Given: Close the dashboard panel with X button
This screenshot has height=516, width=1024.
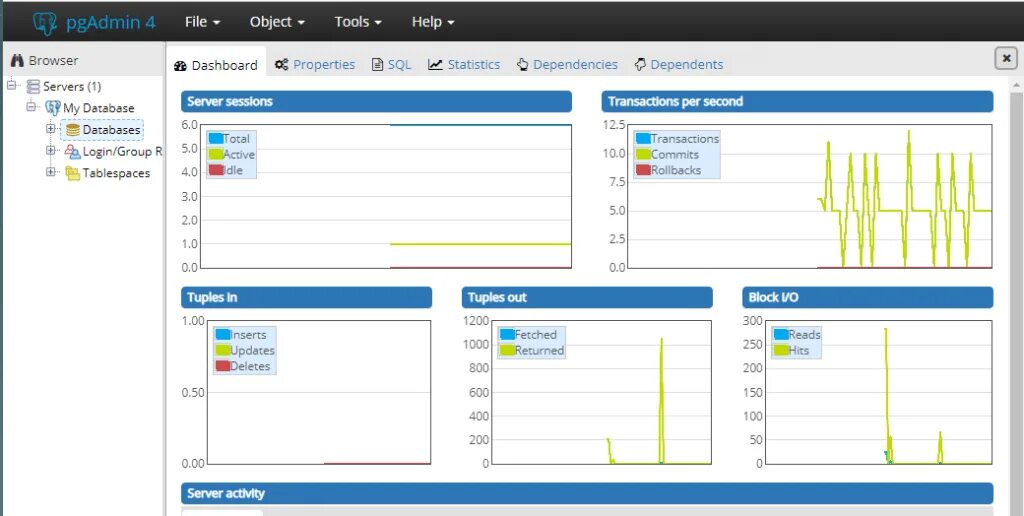Looking at the screenshot, I should (x=1006, y=58).
